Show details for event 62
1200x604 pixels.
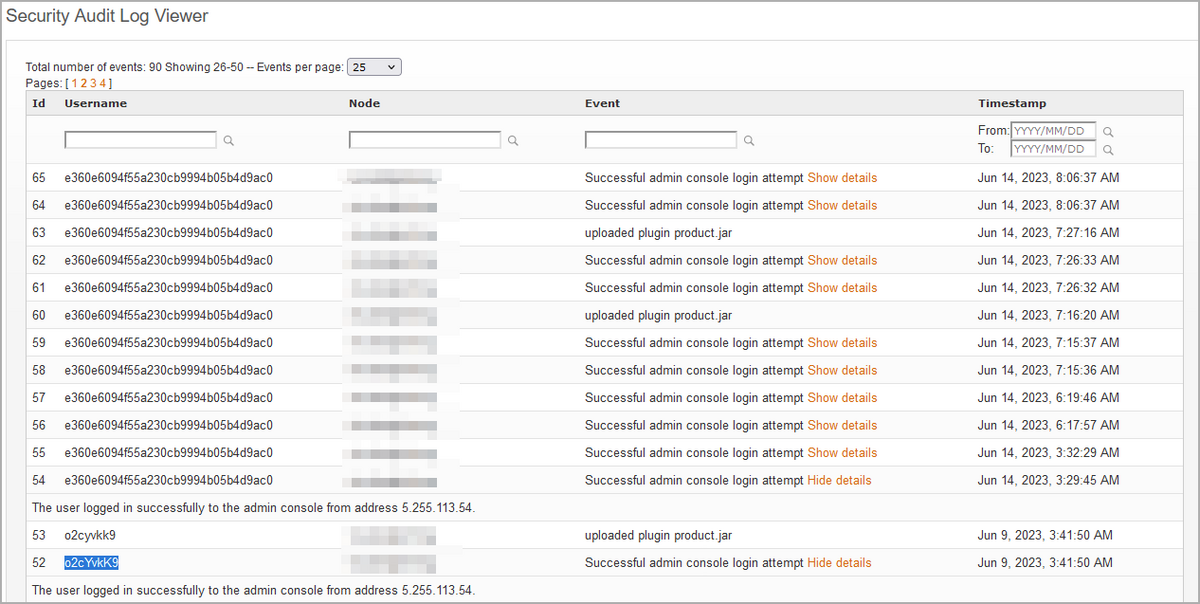coord(841,260)
